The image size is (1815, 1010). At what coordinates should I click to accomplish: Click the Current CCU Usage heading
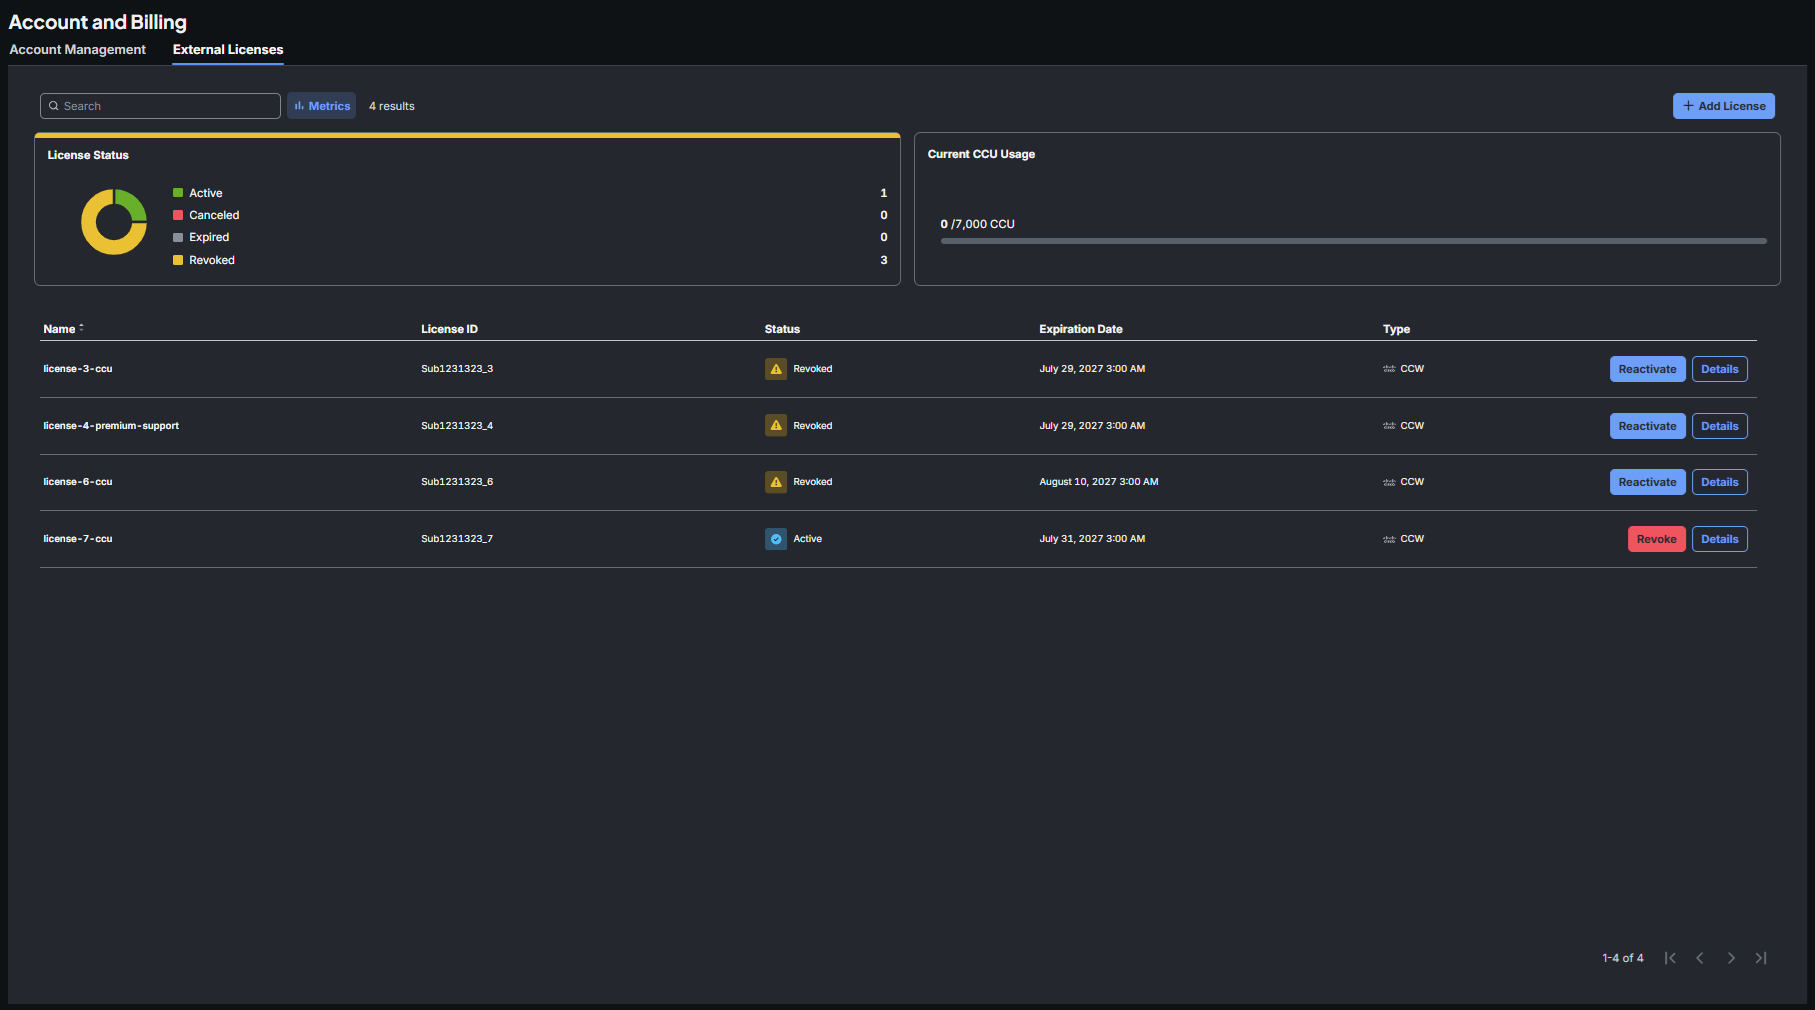pyautogui.click(x=981, y=154)
